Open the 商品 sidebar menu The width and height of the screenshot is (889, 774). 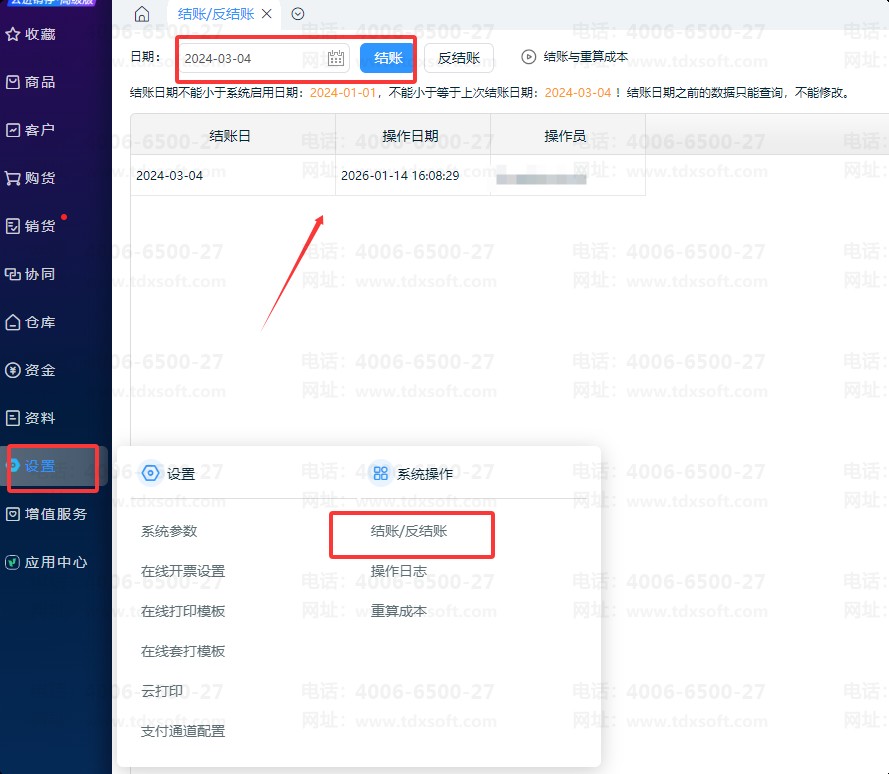(40, 82)
